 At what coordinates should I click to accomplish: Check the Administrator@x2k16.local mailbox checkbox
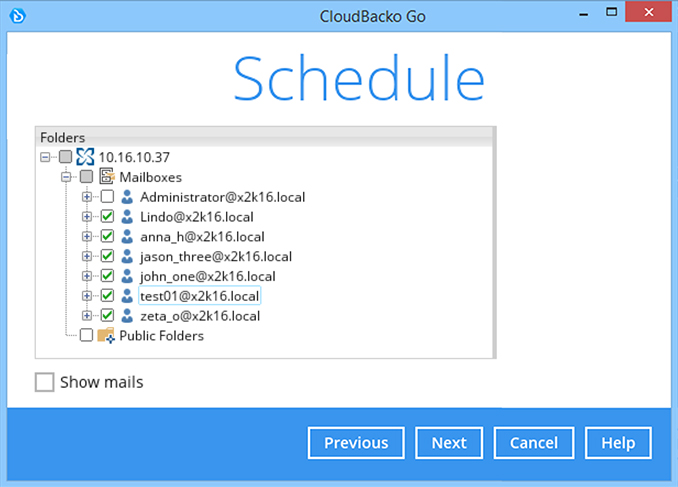[x=107, y=197]
